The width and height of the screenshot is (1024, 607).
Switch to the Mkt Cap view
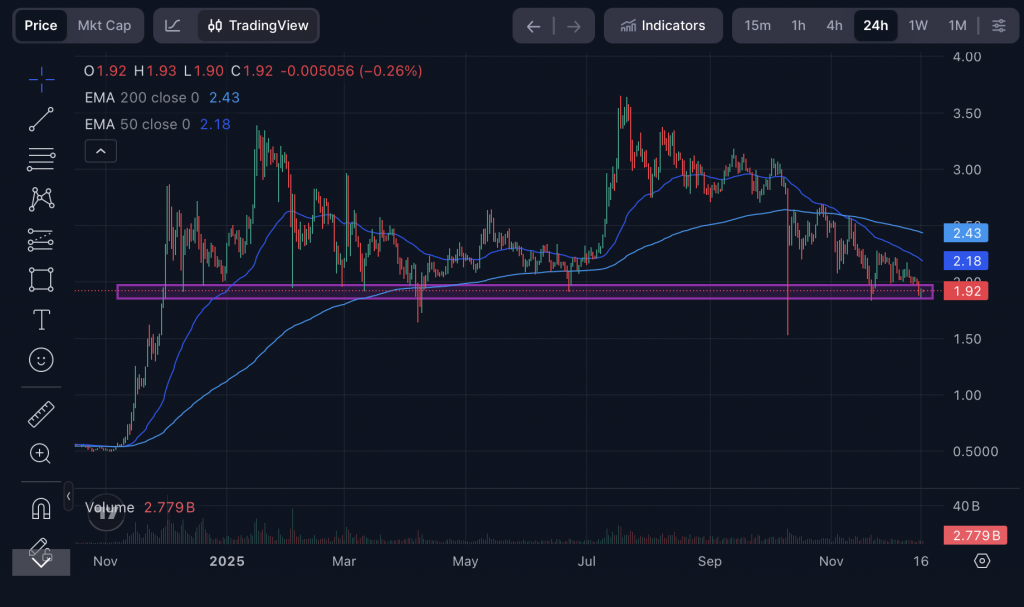click(104, 26)
